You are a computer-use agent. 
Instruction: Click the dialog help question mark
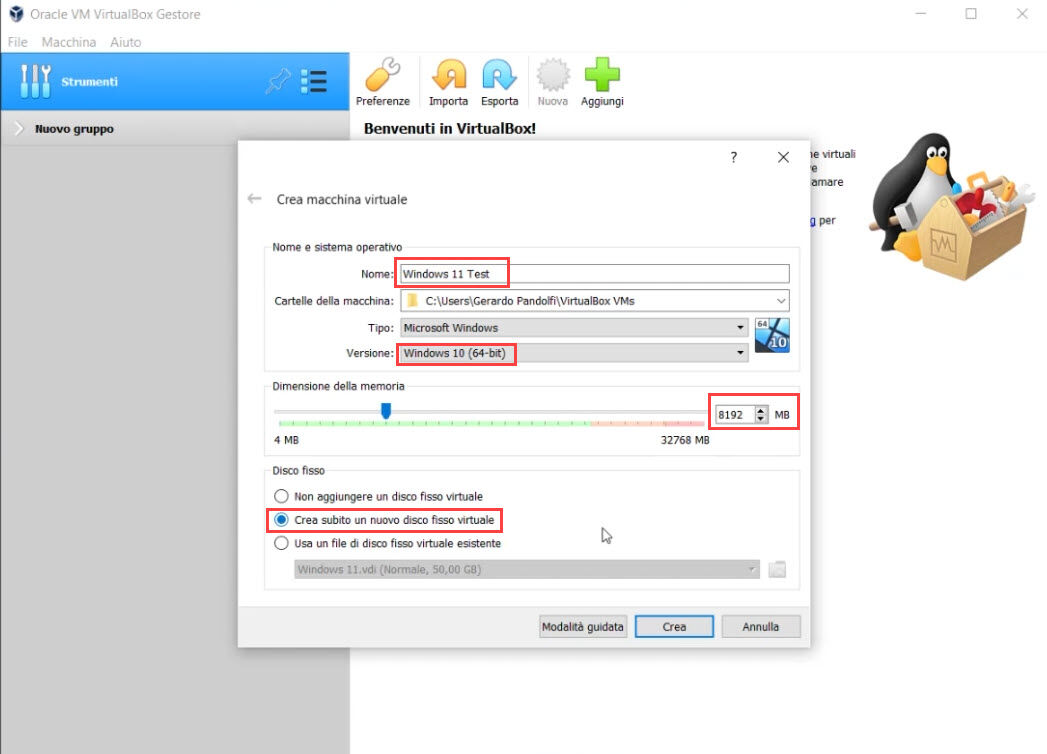pos(733,157)
